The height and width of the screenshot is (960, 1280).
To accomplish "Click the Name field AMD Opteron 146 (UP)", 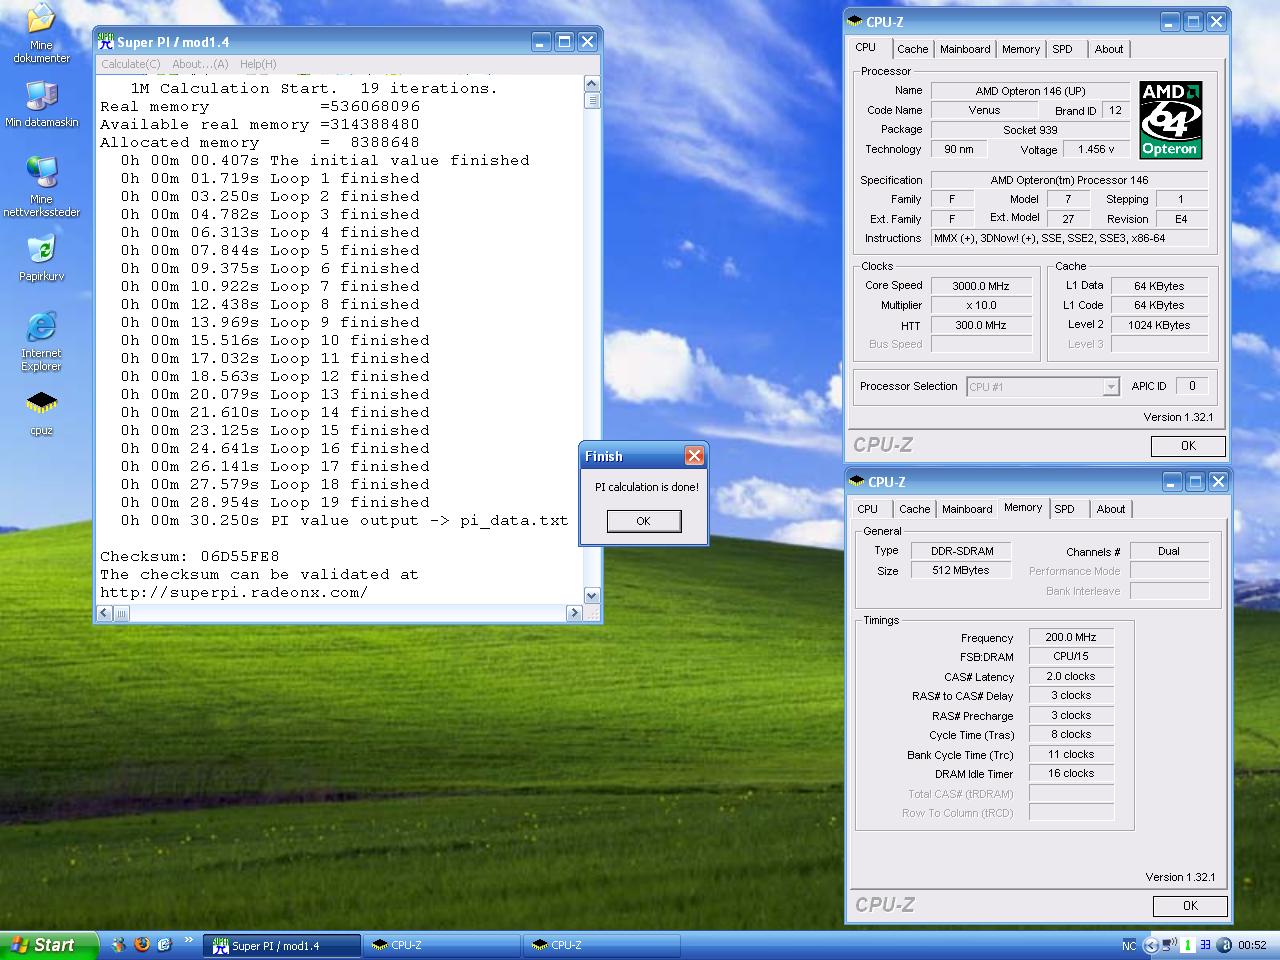I will tap(1030, 91).
